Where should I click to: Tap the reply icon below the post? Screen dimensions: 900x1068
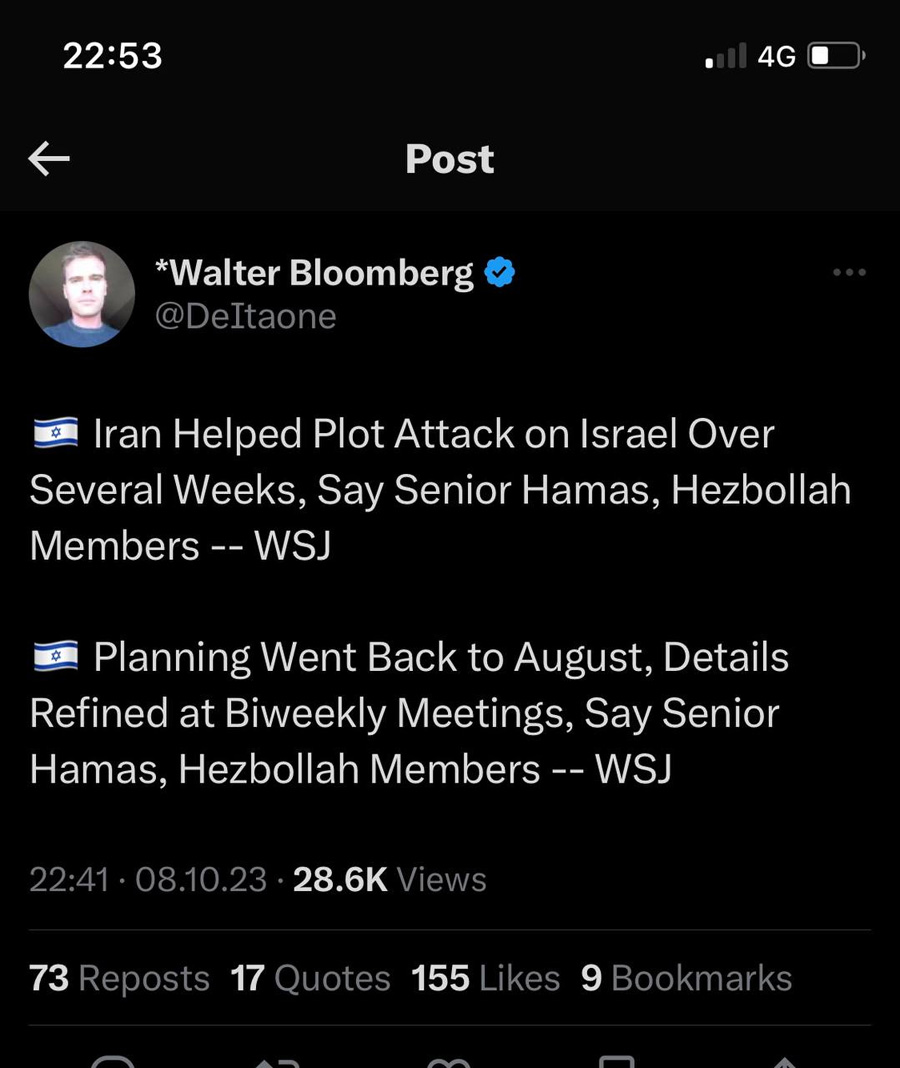pyautogui.click(x=112, y=1060)
